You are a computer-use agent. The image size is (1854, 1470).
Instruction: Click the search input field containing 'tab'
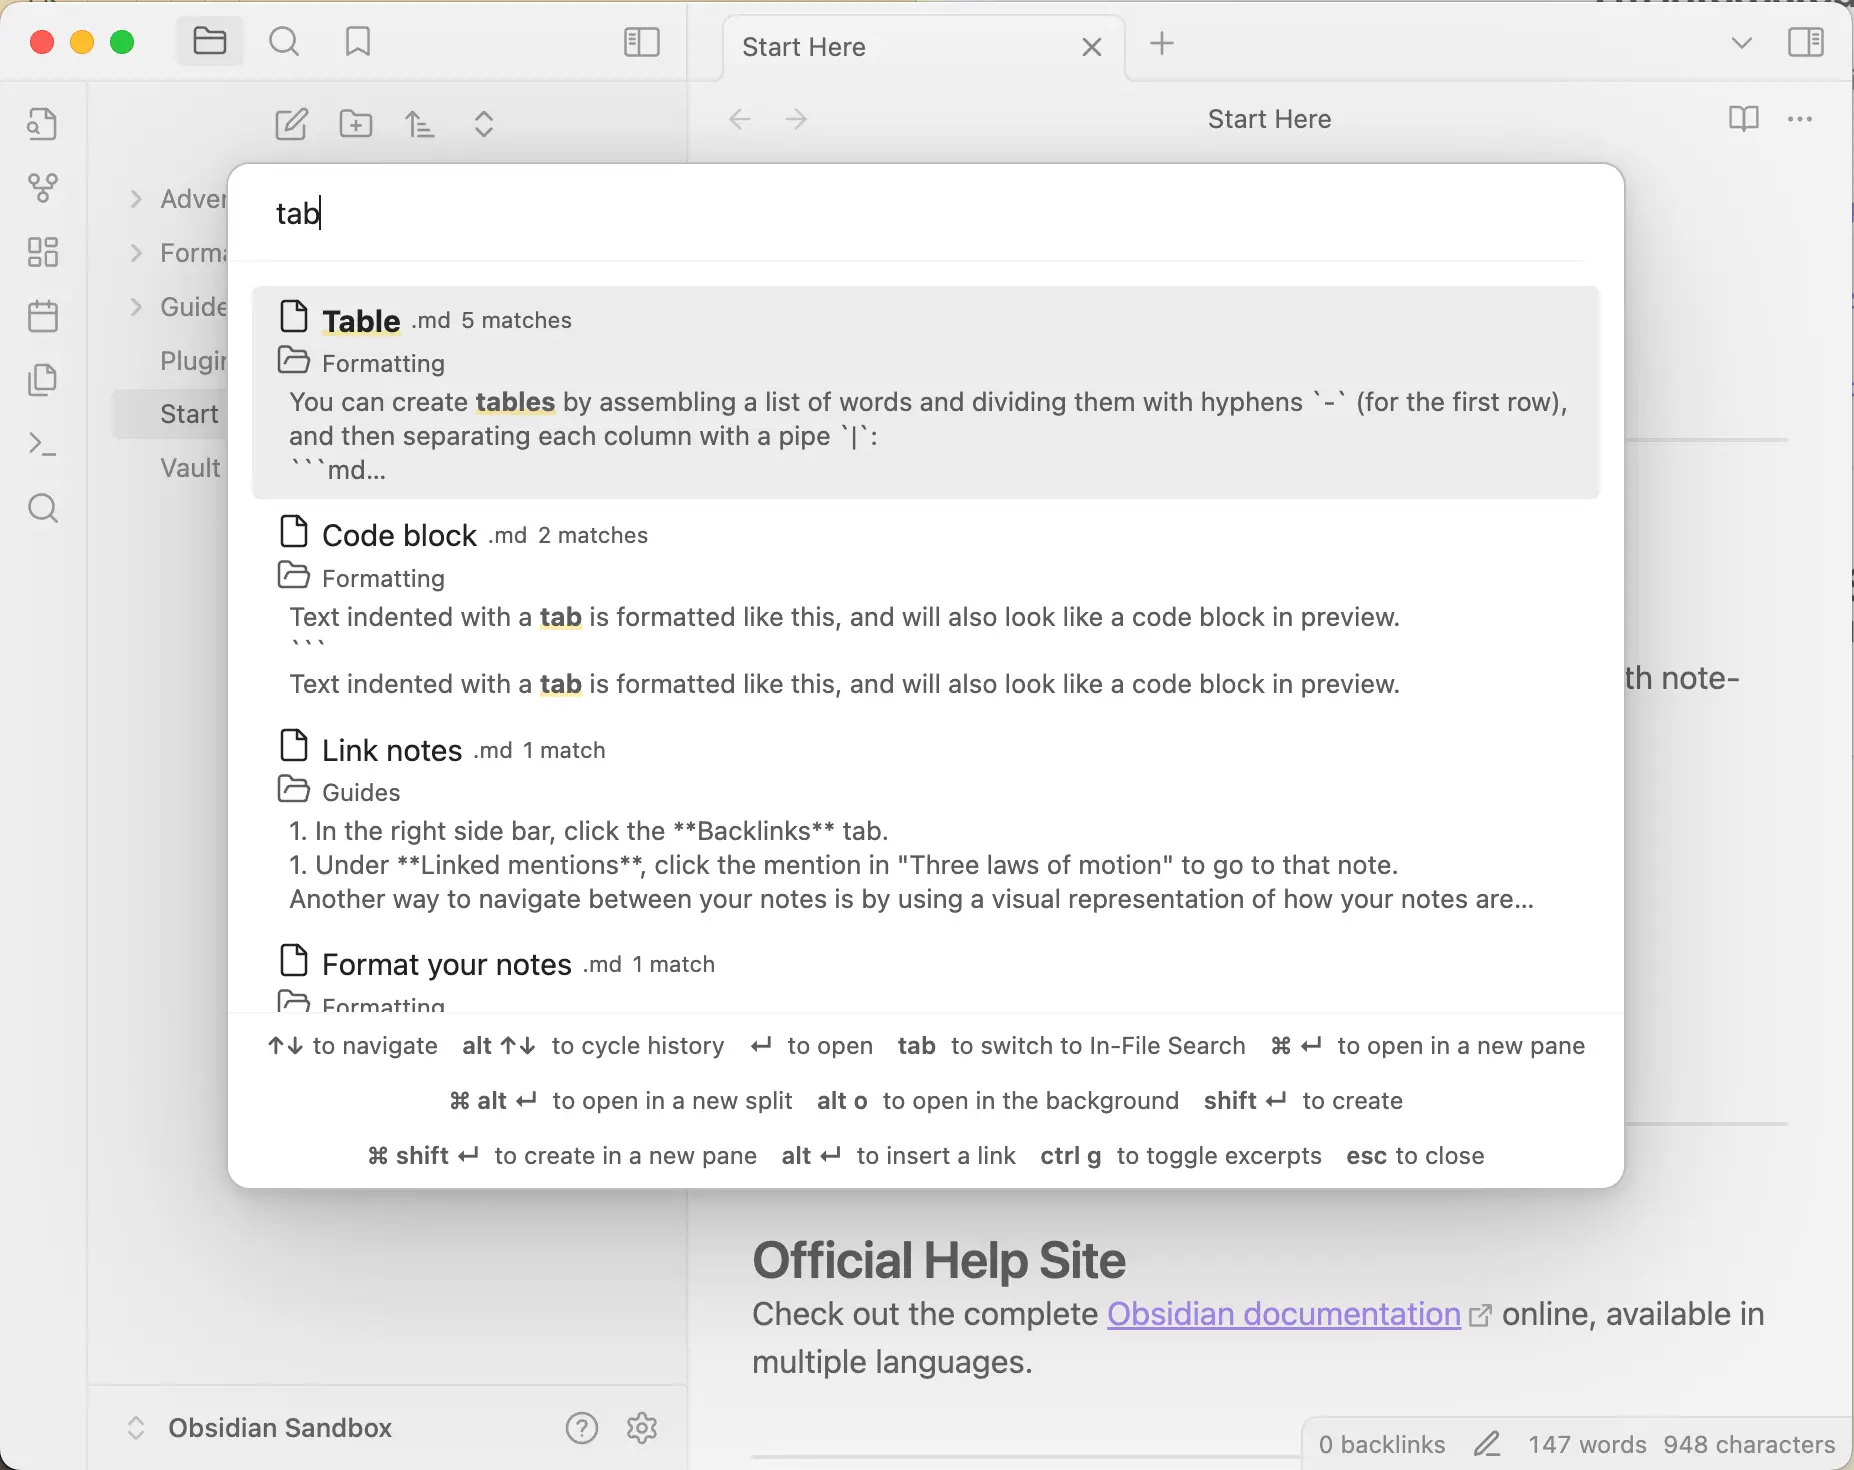900,214
